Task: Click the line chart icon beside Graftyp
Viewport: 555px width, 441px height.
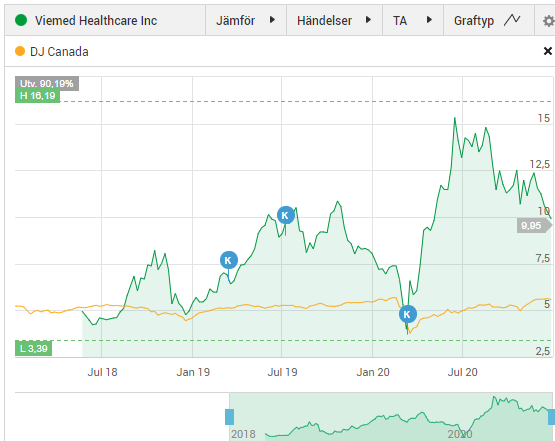Action: pos(512,20)
